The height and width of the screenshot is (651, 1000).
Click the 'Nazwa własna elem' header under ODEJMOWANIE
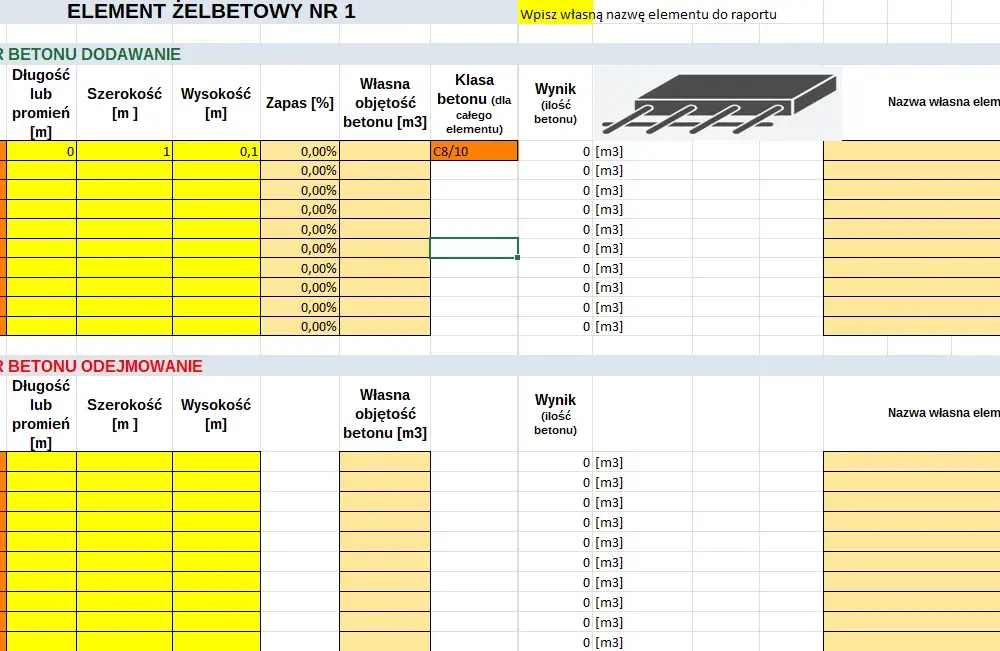[x=943, y=413]
